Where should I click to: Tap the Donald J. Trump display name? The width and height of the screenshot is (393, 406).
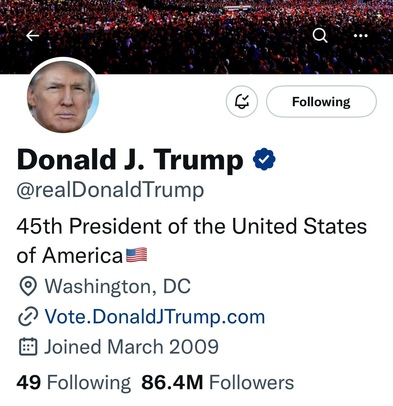tap(130, 160)
